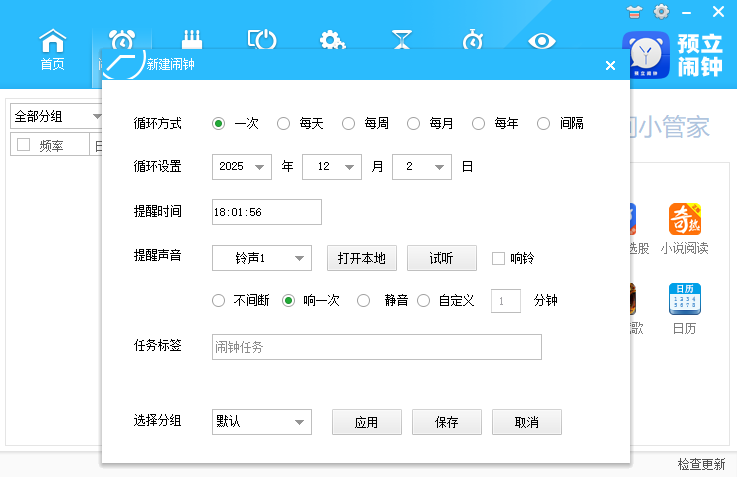Viewport: 737px width, 477px height.
Task: Select the 每天 repeat option
Action: [284, 124]
